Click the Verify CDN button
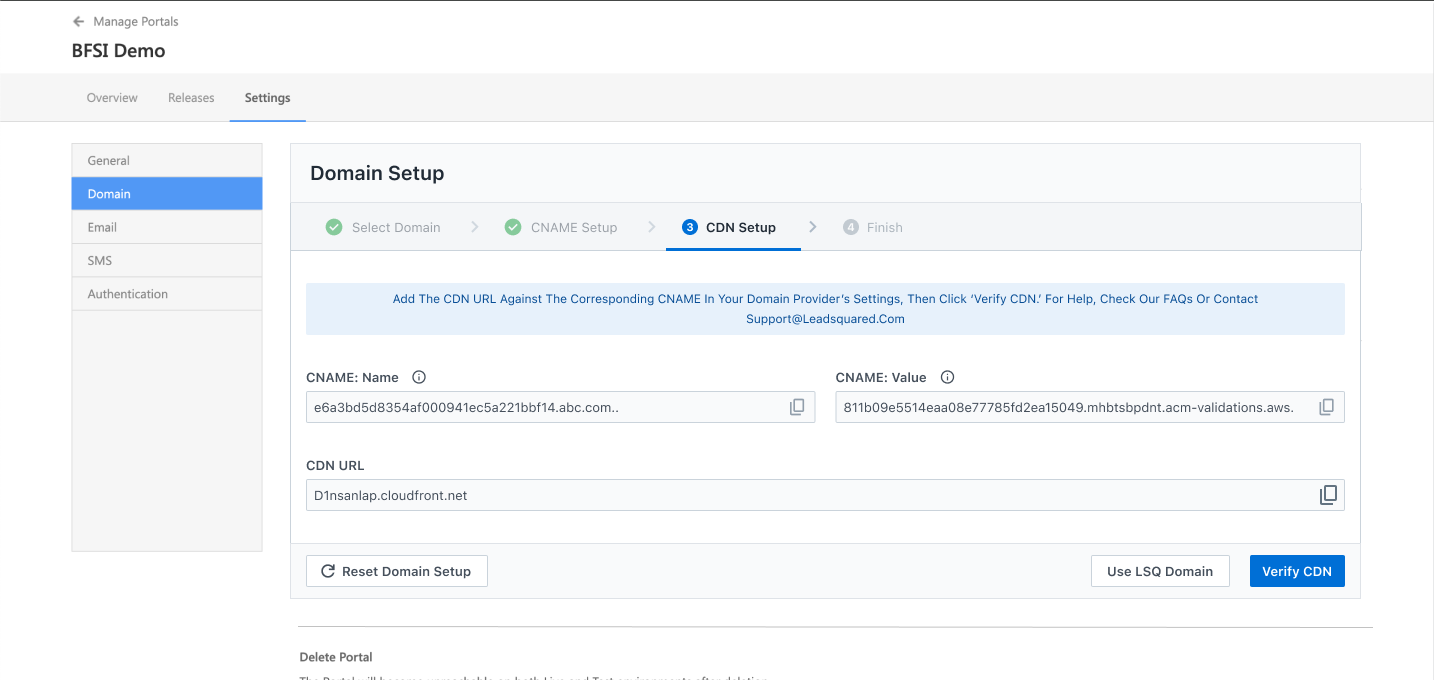The image size is (1434, 680). coord(1297,570)
